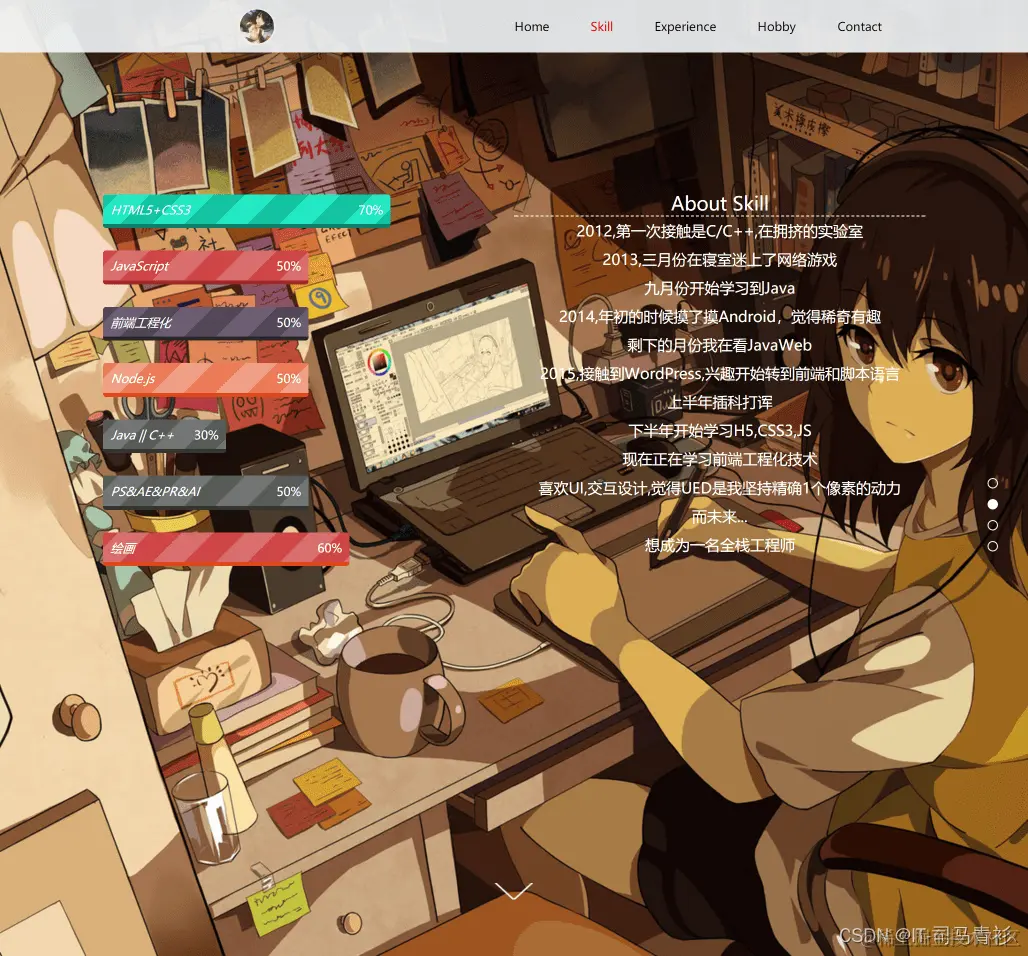Click the HTML5+CSS3 70% skill bar

pyautogui.click(x=247, y=210)
